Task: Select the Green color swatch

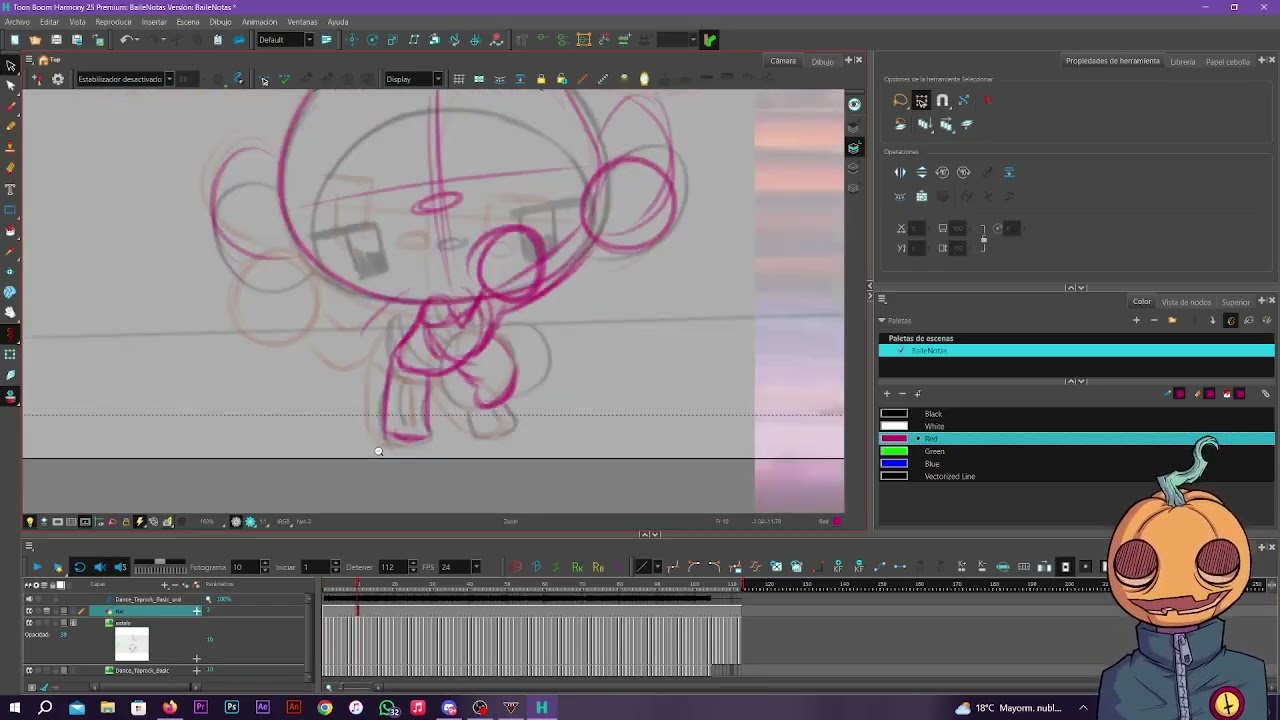Action: point(894,451)
